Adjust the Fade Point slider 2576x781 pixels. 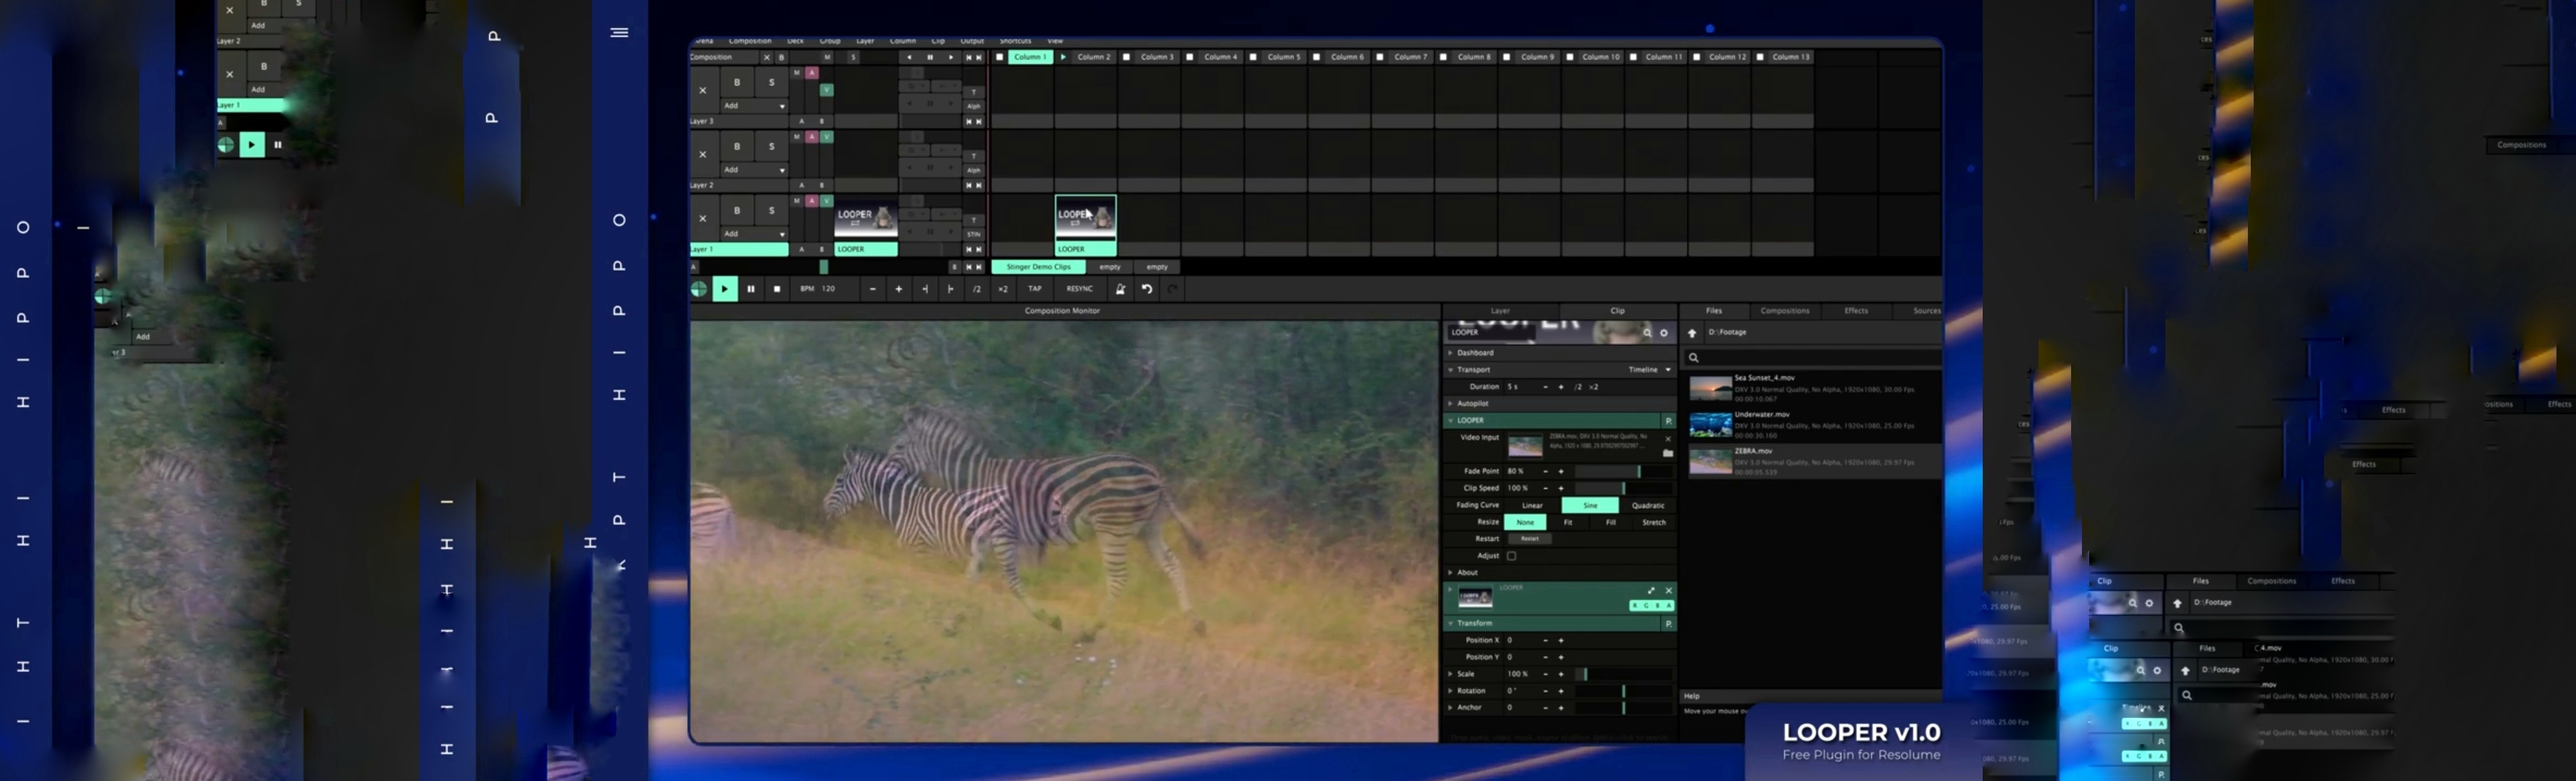pyautogui.click(x=1623, y=472)
